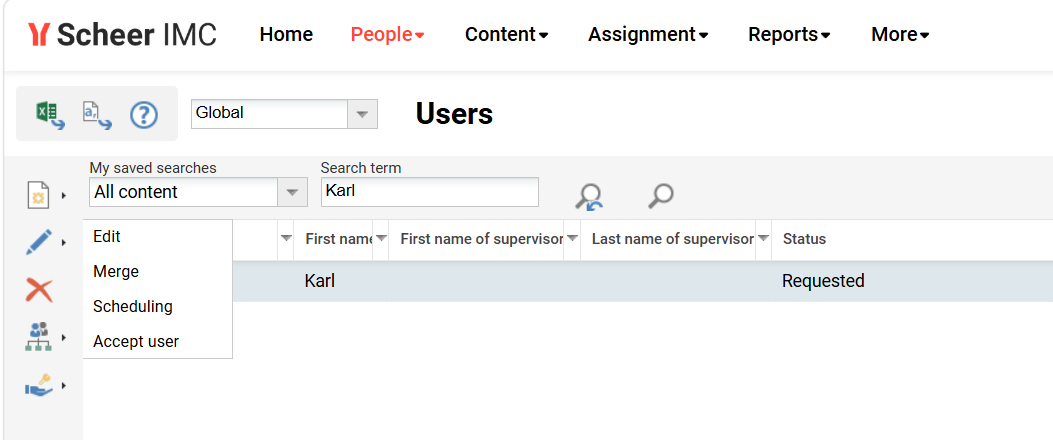1053x440 pixels.
Task: Open First name of supervisor column dropdown arrow
Action: coord(572,238)
